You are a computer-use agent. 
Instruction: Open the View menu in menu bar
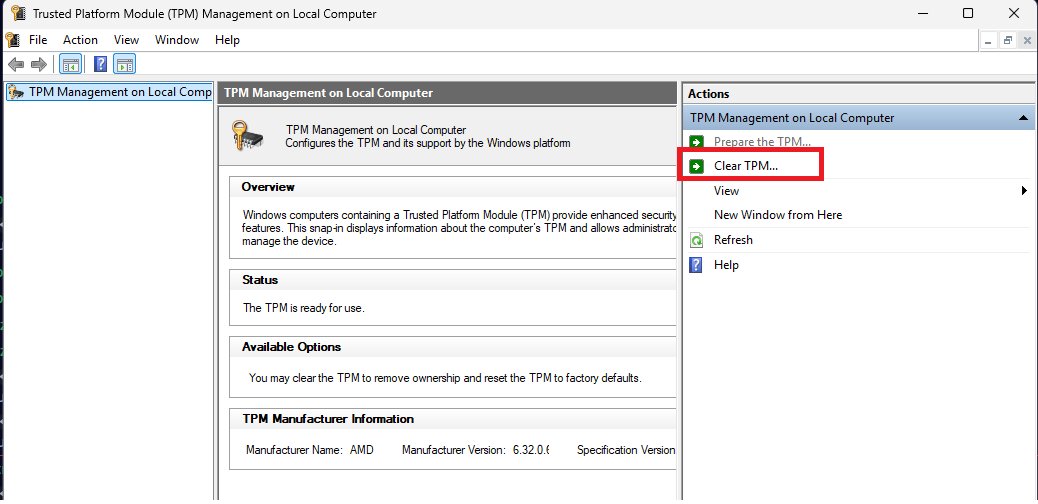pyautogui.click(x=126, y=40)
